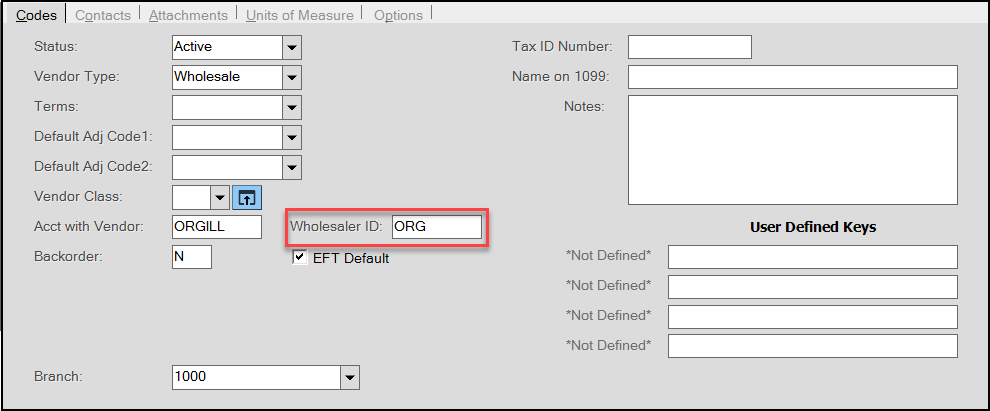Open the Vendor Type dropdown arrow
The height and width of the screenshot is (411, 990).
[291, 77]
